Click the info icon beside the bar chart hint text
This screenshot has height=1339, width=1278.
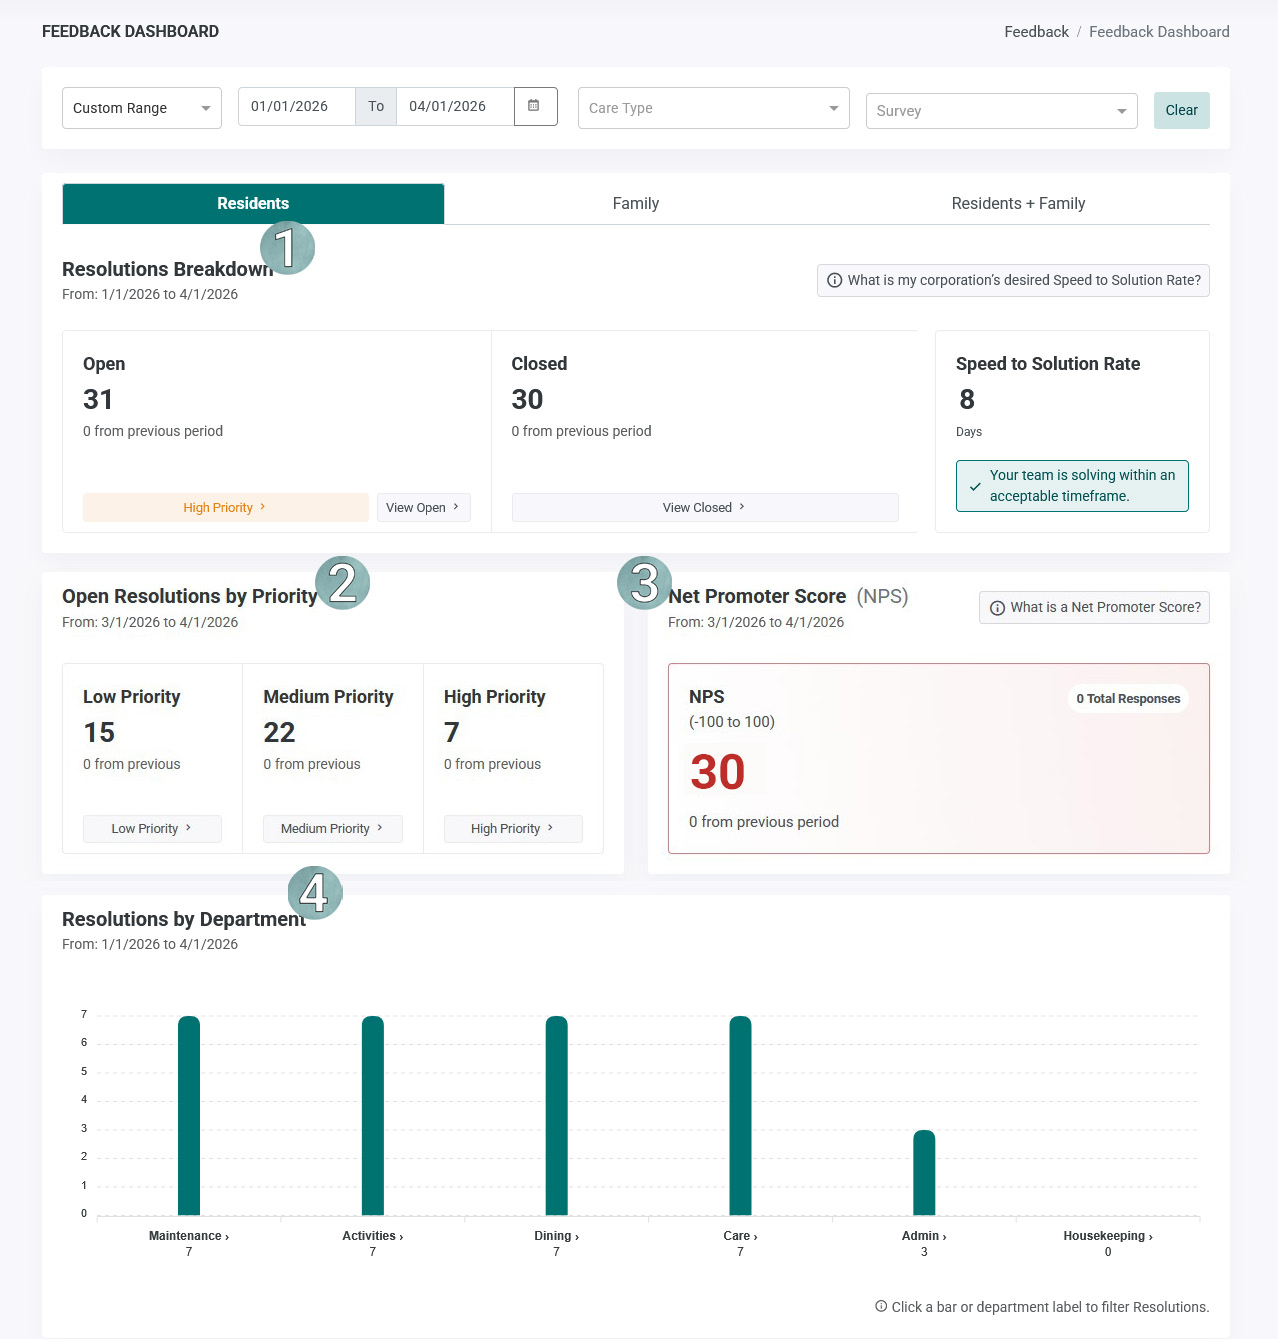coord(881,1306)
